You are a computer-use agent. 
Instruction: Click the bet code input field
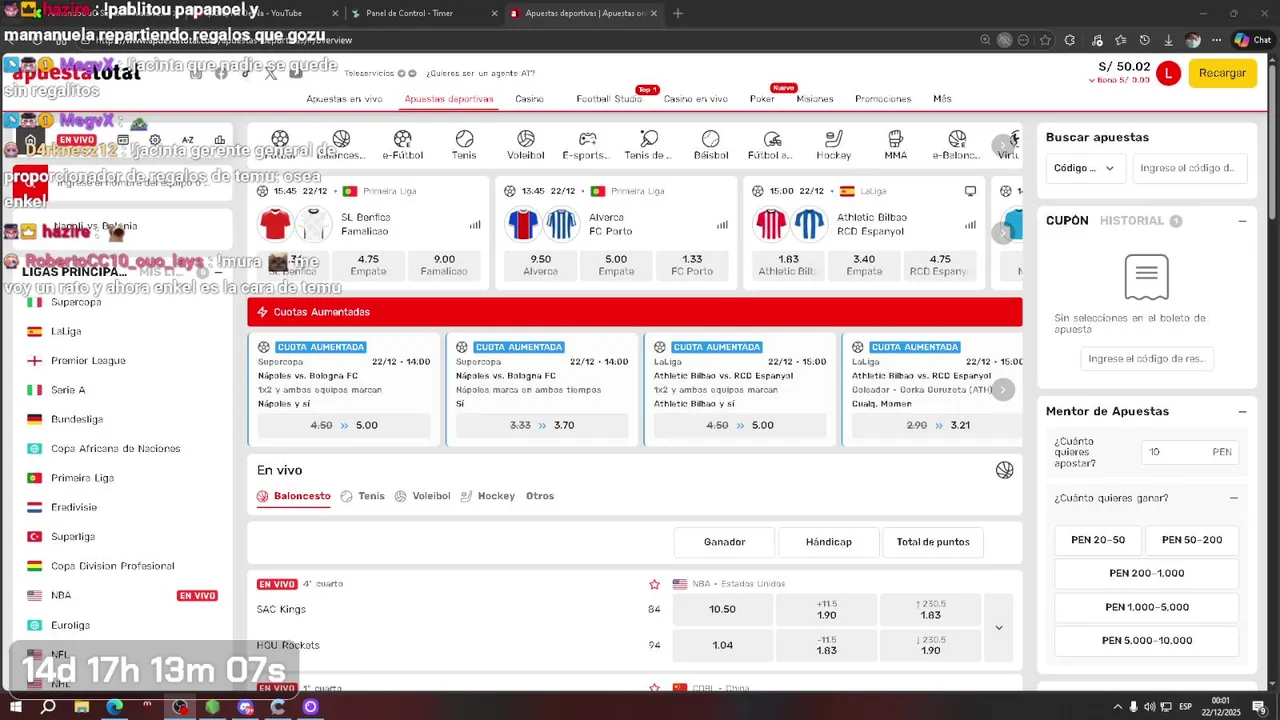[1189, 168]
